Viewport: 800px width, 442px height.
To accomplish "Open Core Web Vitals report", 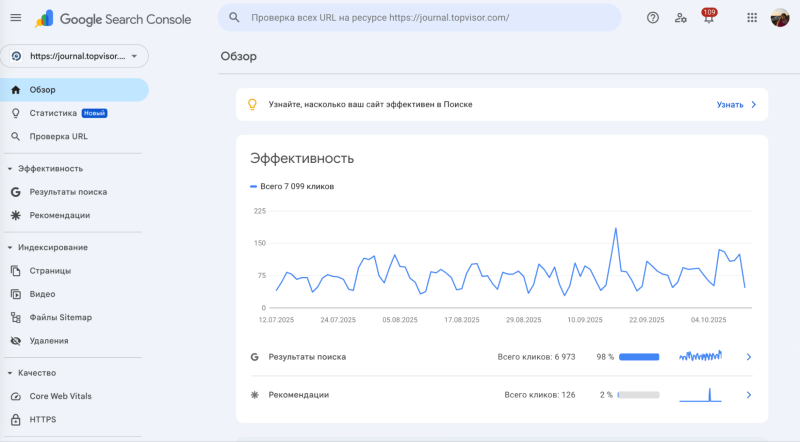I will click(61, 396).
